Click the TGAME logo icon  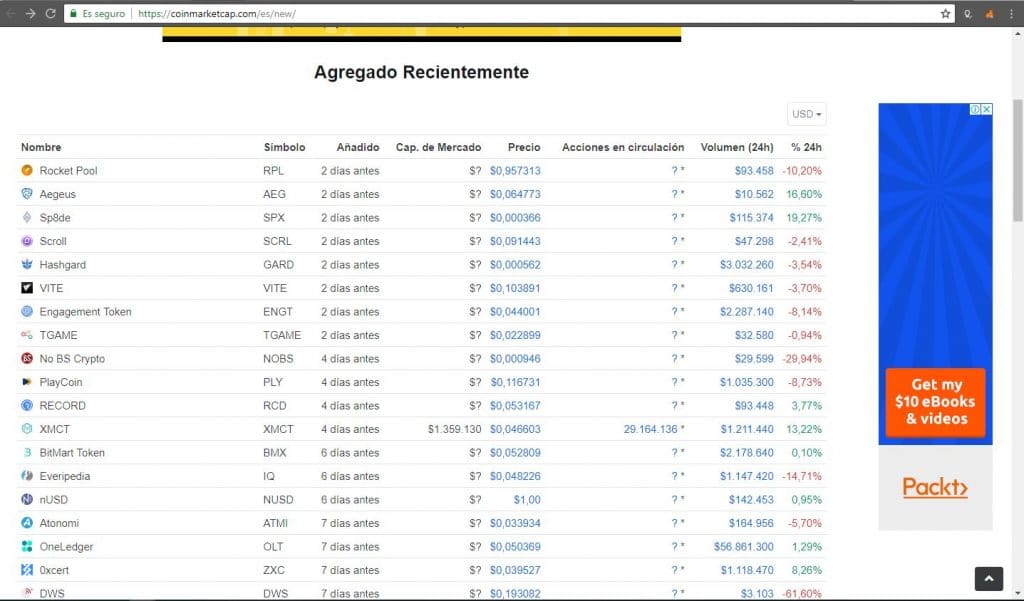27,335
